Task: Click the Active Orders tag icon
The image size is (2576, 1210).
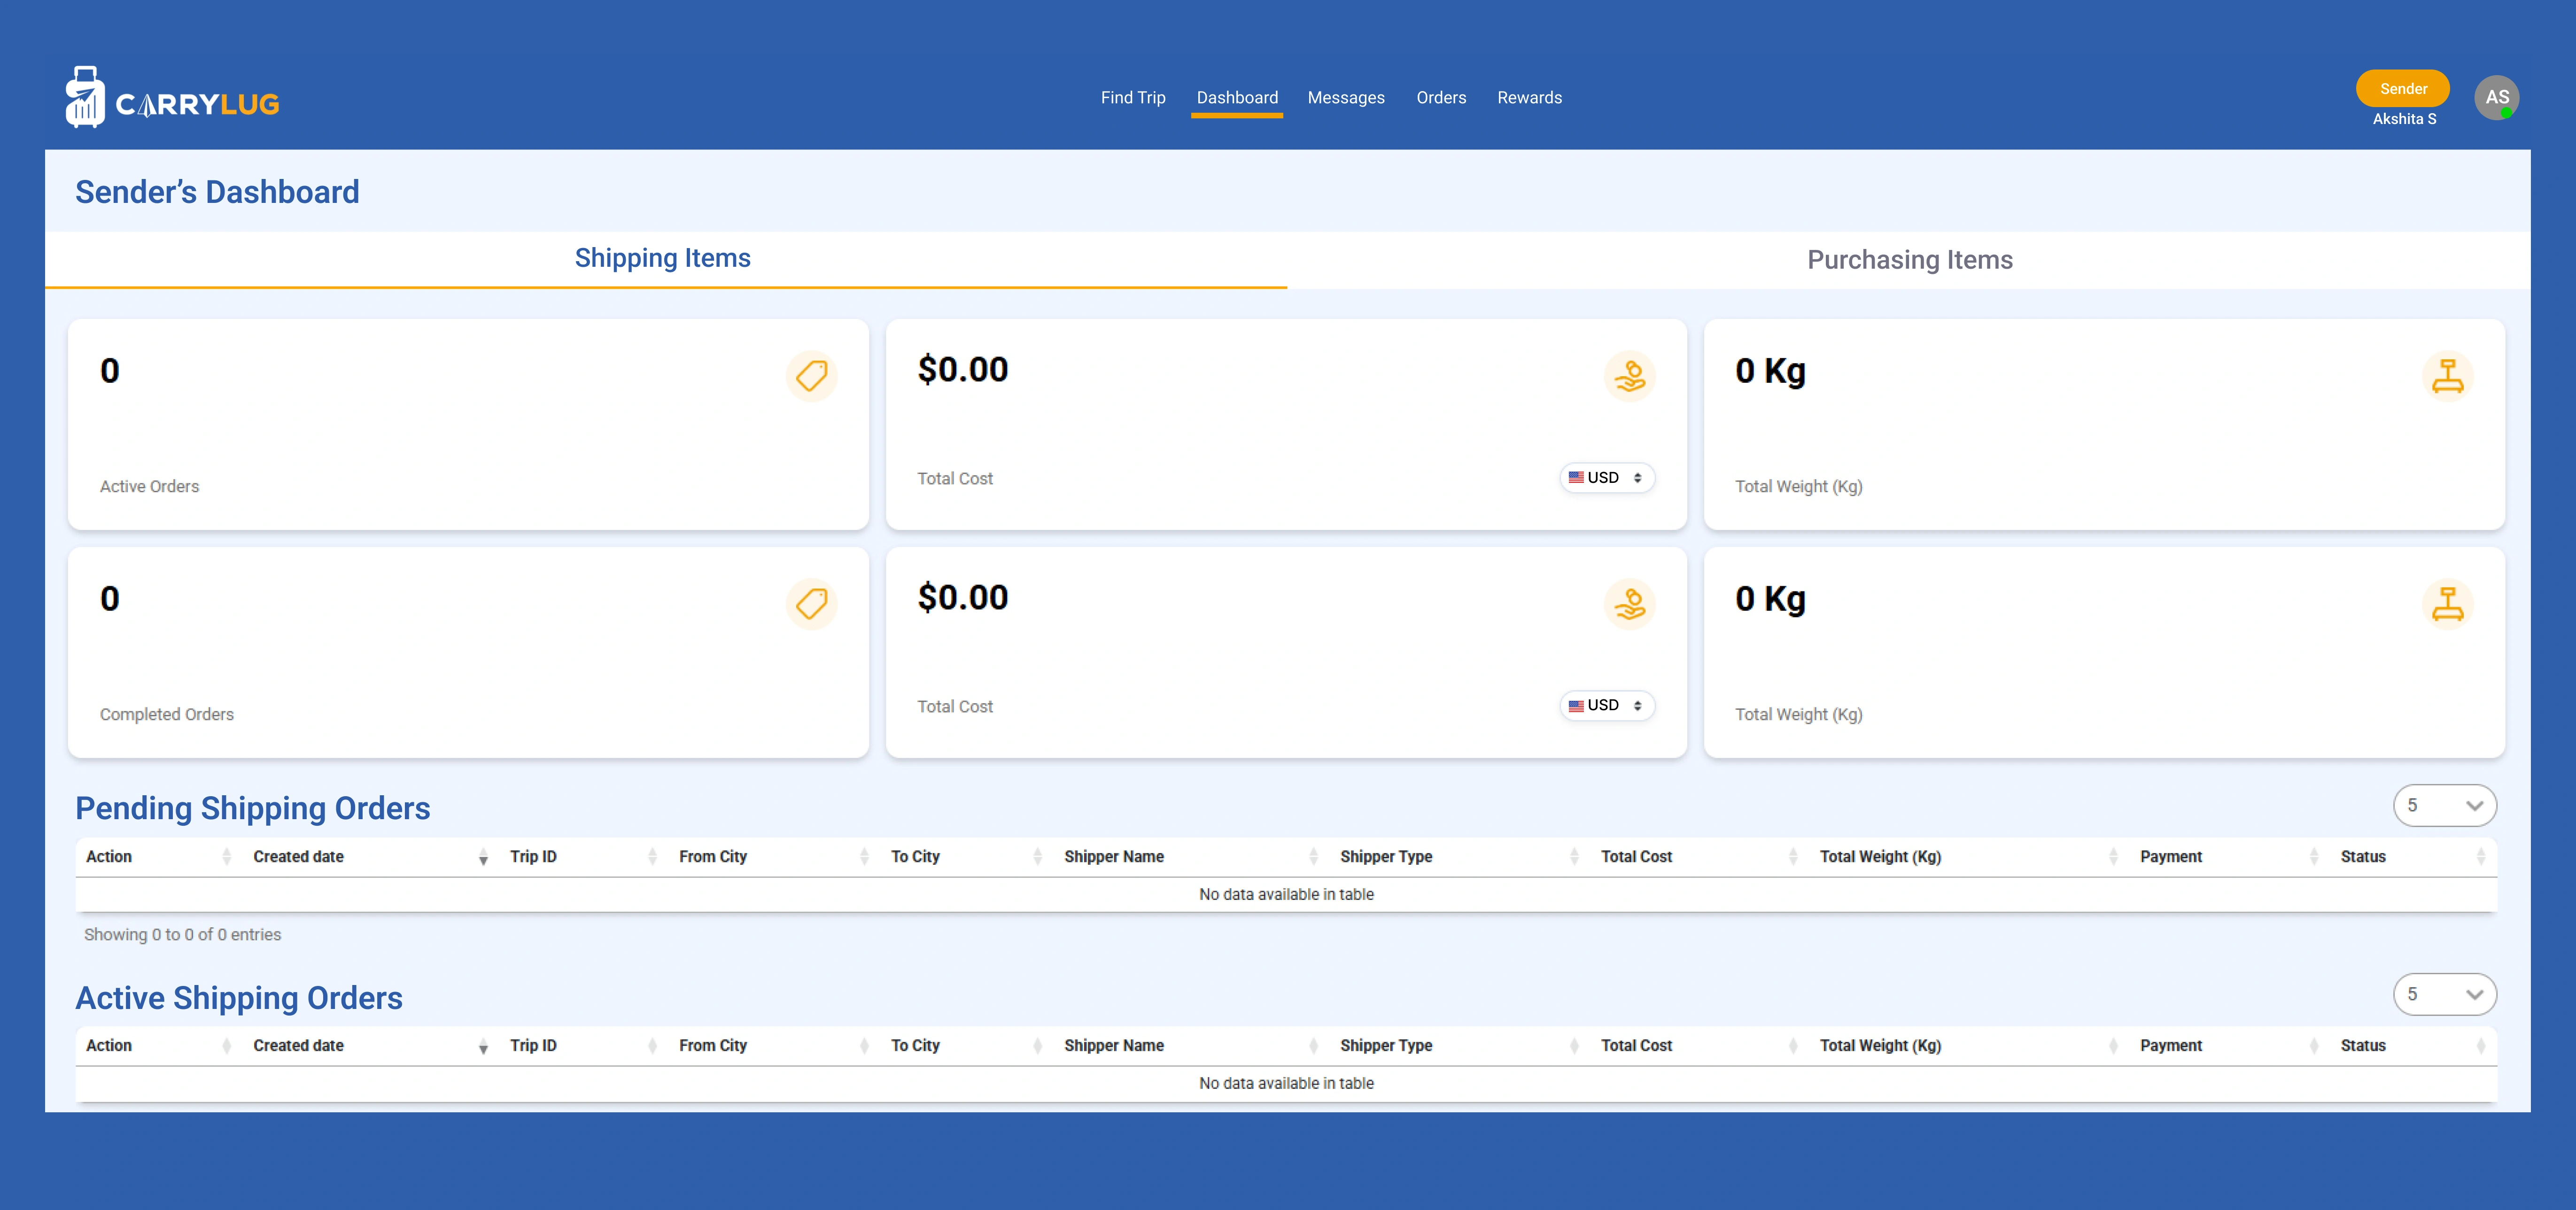Action: (x=811, y=376)
